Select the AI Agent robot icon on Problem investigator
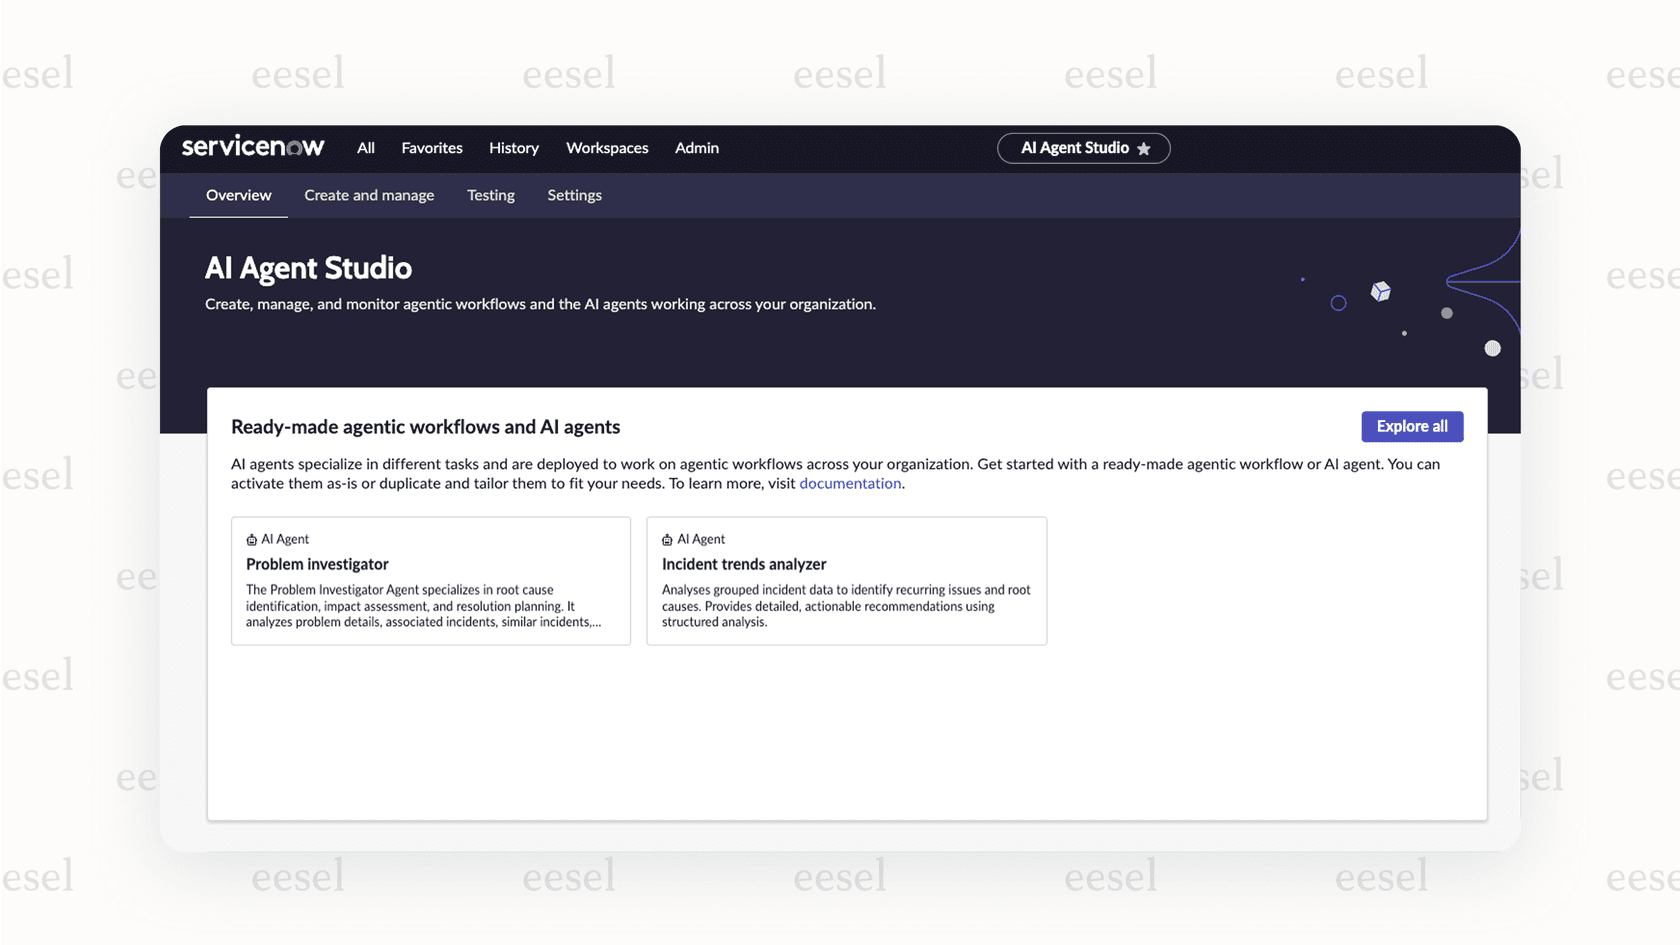Viewport: 1680px width, 945px height. (250, 538)
